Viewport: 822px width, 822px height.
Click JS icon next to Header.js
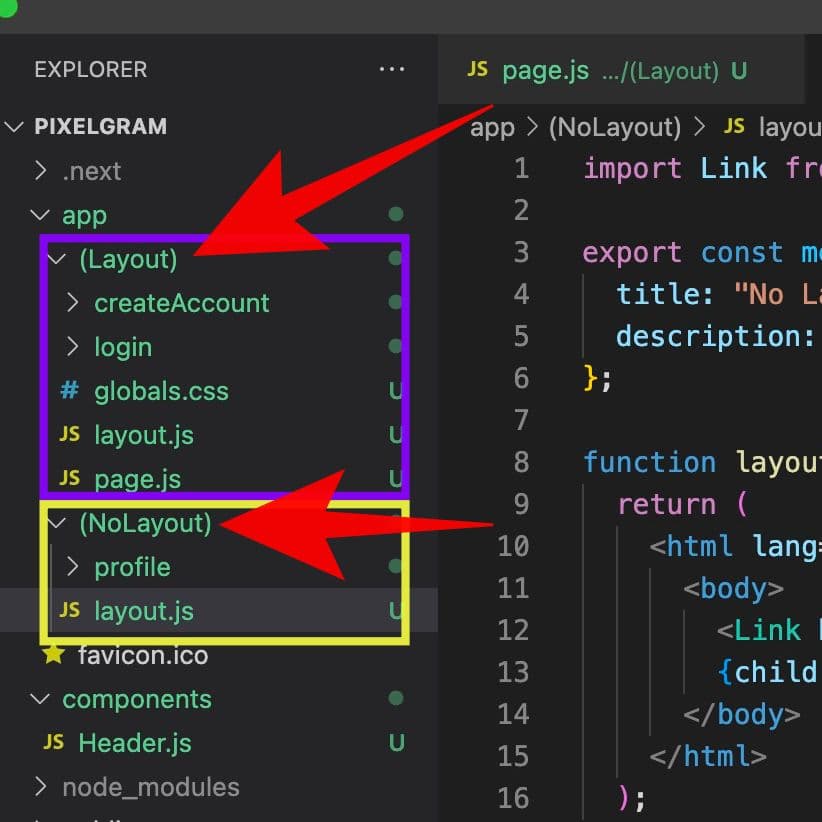coord(54,742)
